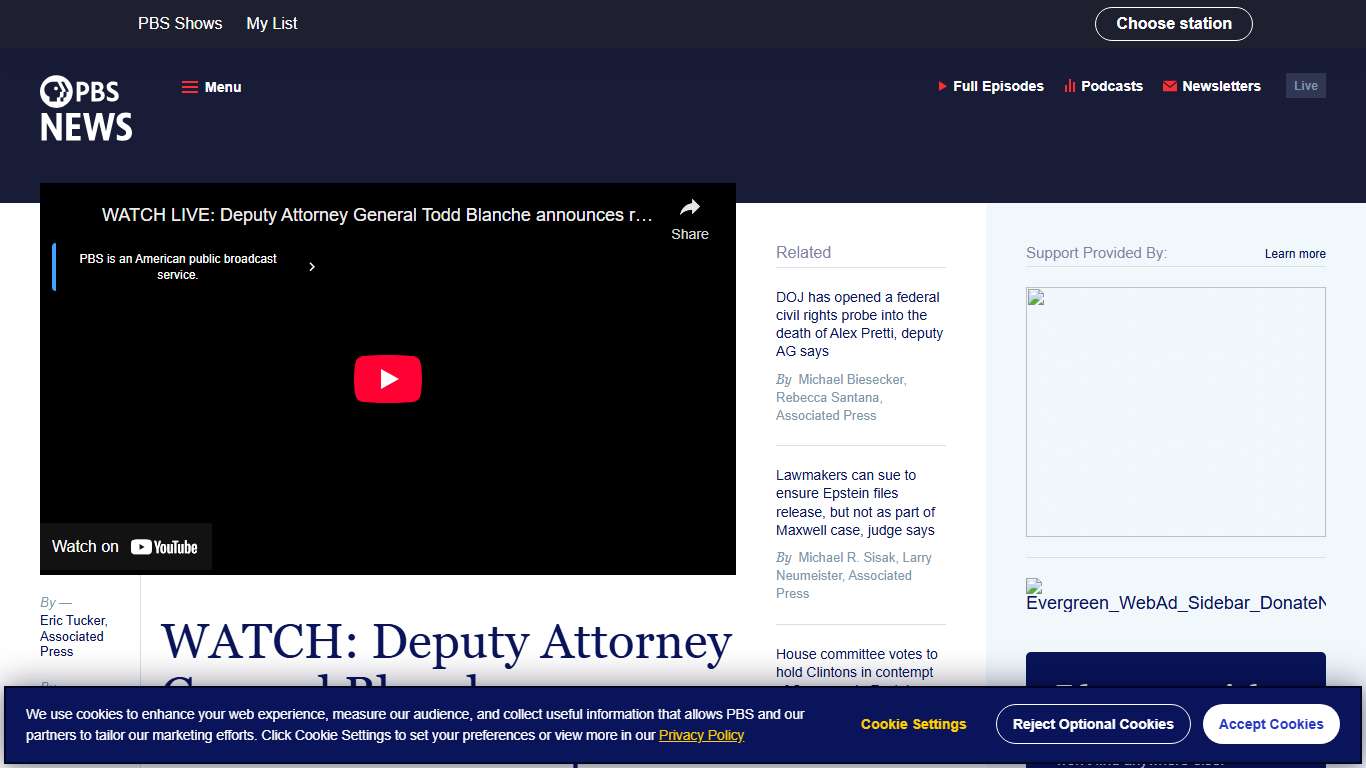Image resolution: width=1366 pixels, height=768 pixels.
Task: Click the PBS News logo
Action: pos(85,108)
